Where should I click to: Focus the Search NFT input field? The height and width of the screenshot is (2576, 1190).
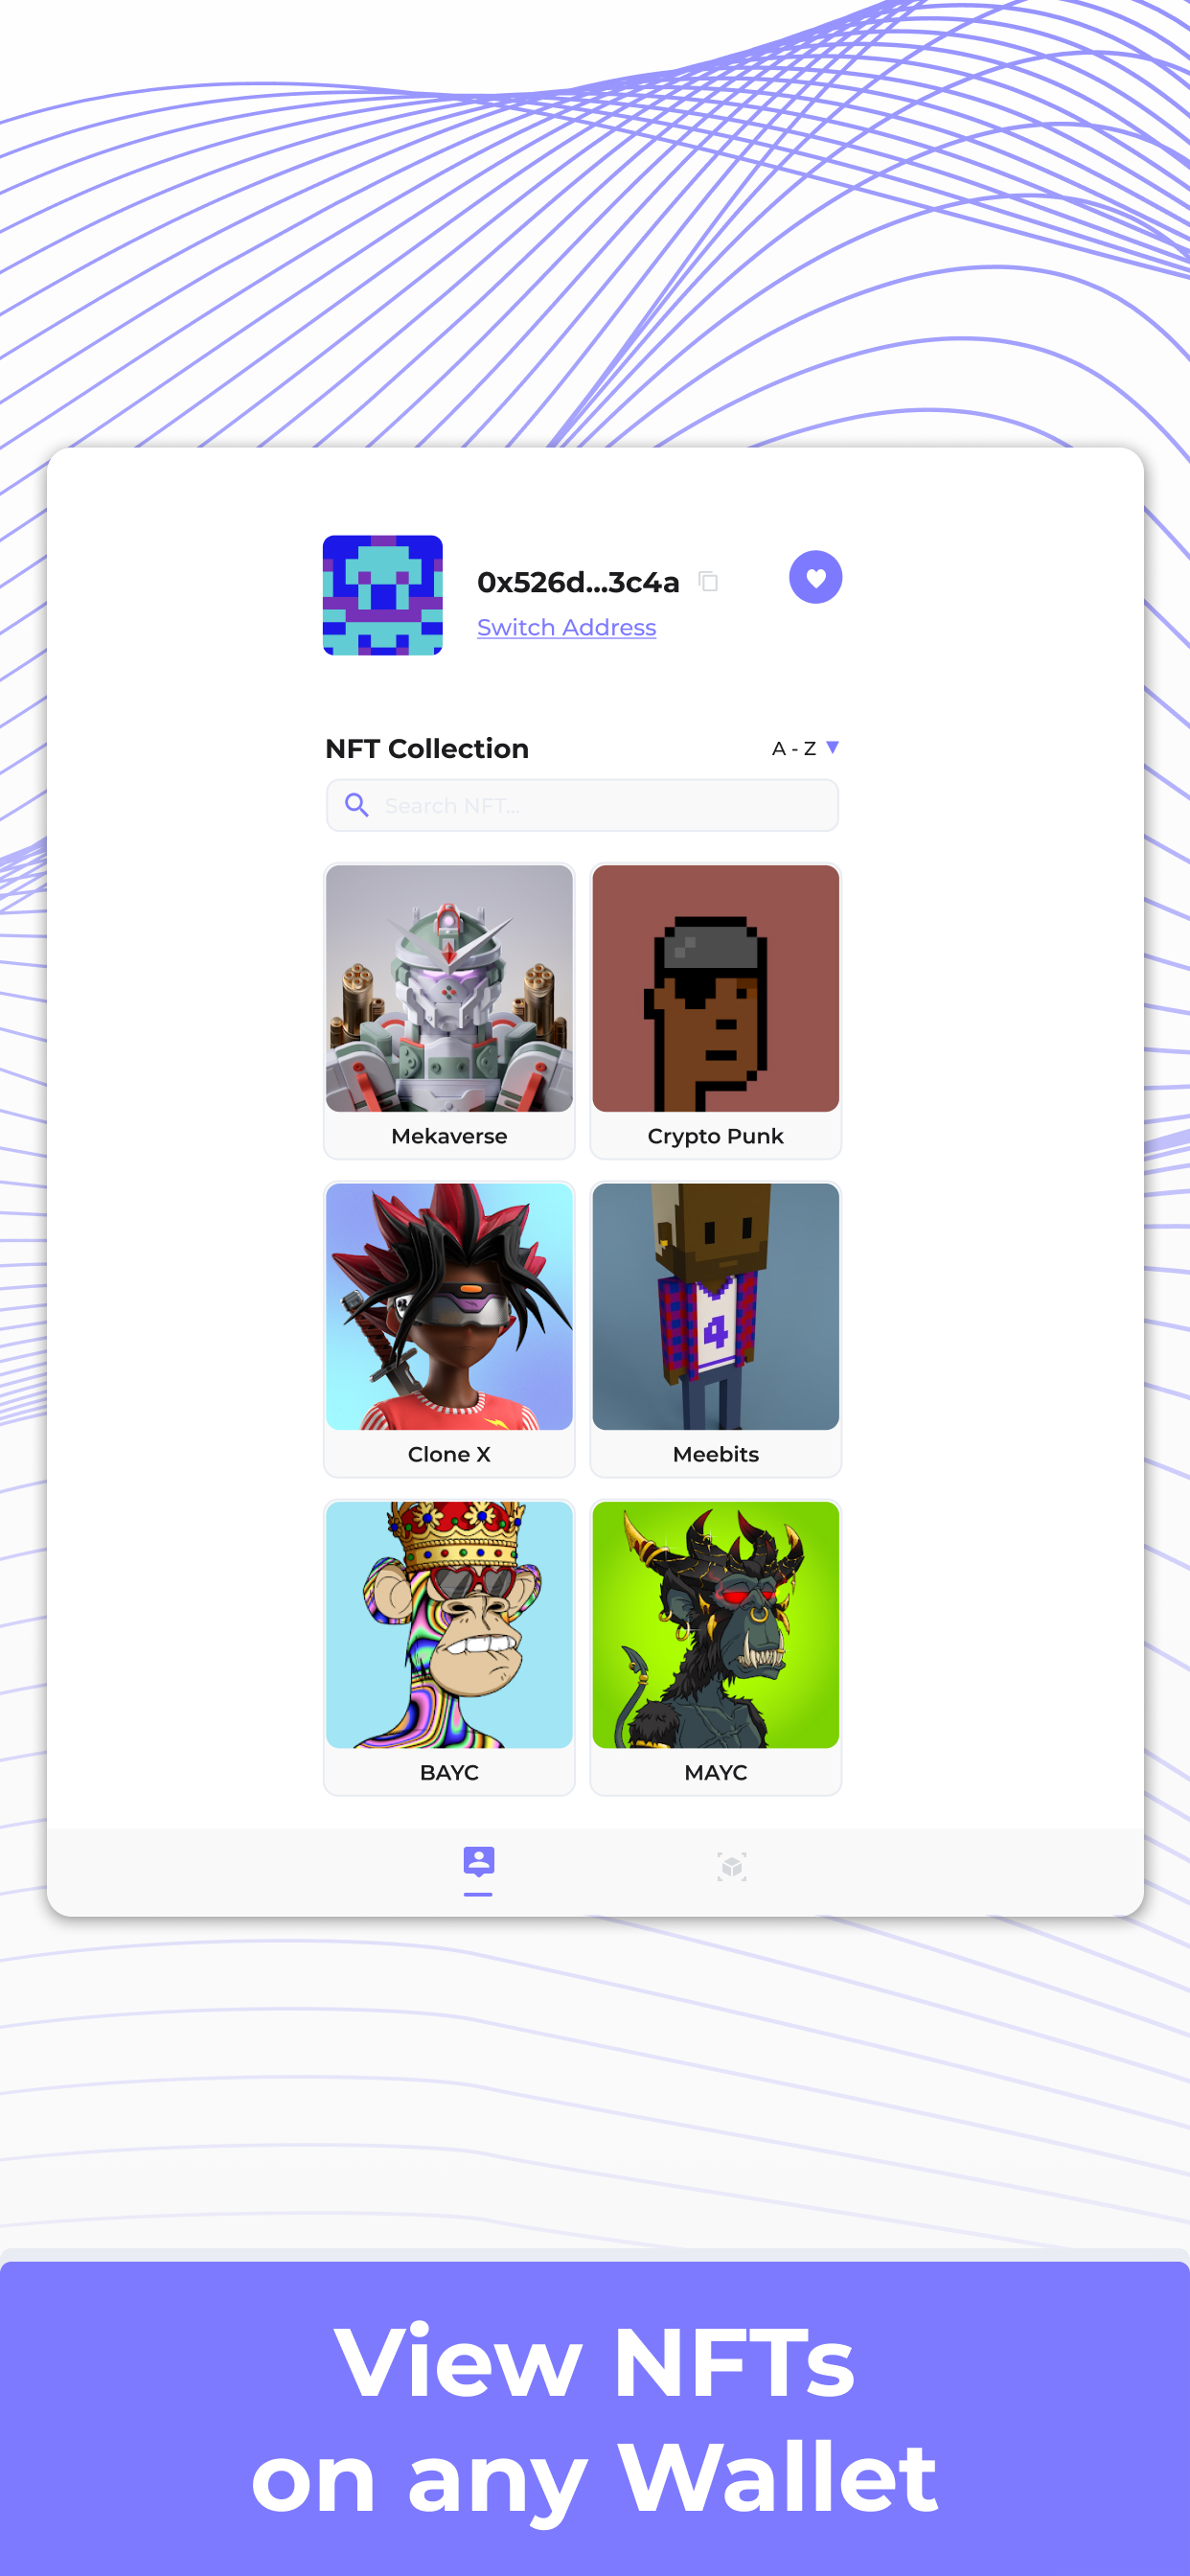tap(582, 805)
